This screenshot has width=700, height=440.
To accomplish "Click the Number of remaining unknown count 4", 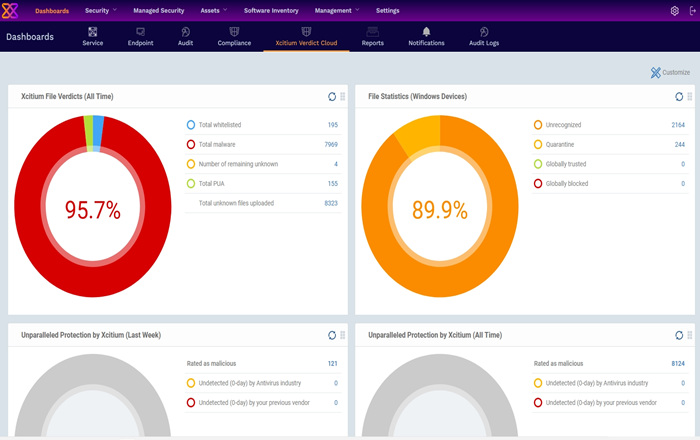I will tap(336, 164).
